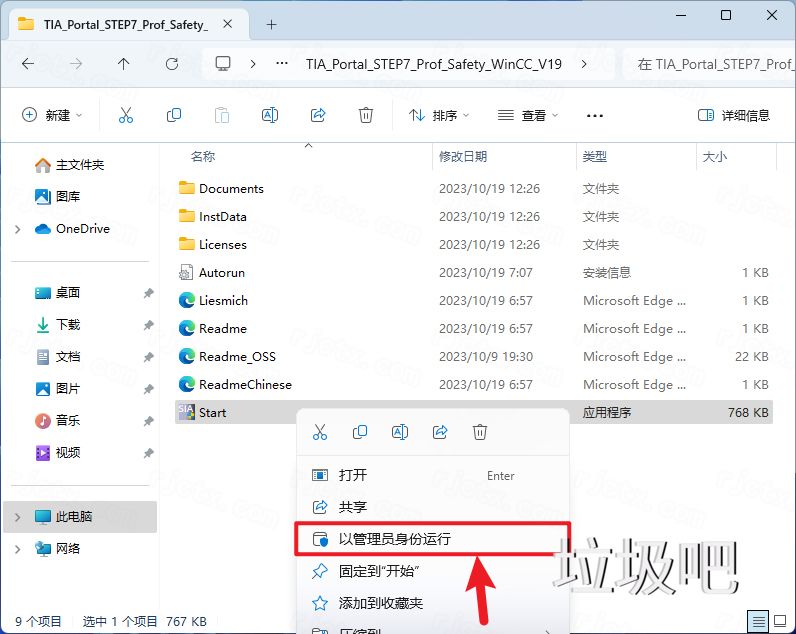
Task: Close the TIA_Portal_STEP7_Prof_Safety tab
Action: click(228, 24)
